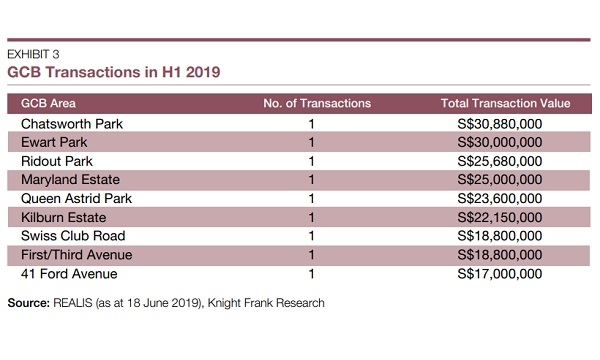Select the Chatsworth Park row name
The width and height of the screenshot is (600, 360).
pyautogui.click(x=72, y=124)
